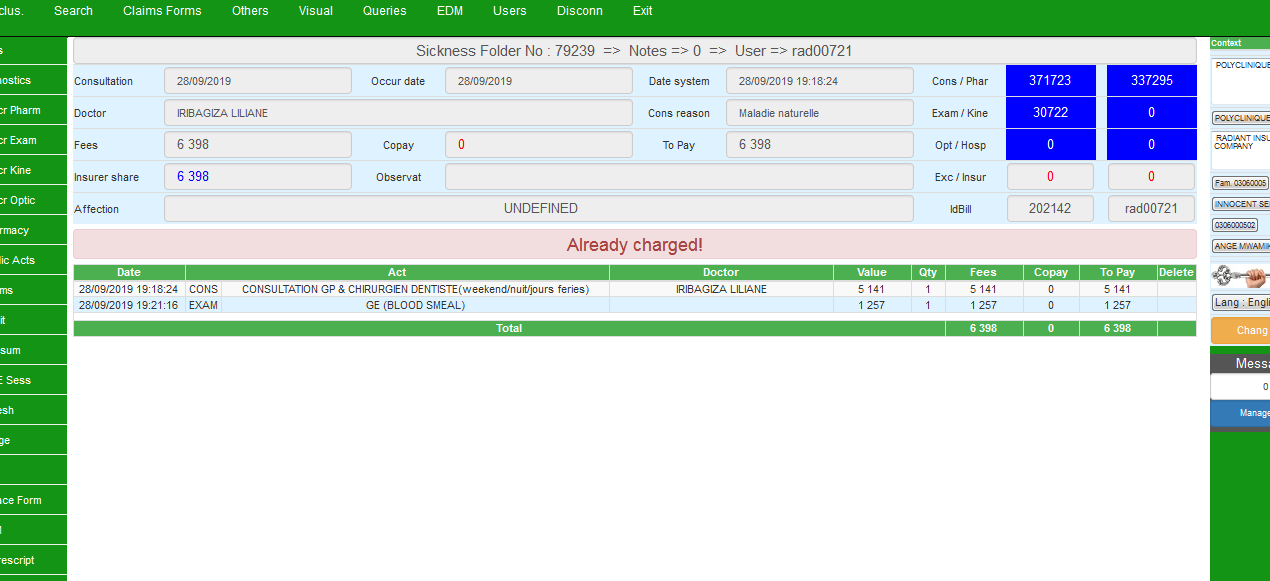The image size is (1270, 581).
Task: Select the GE (BLOOD SMEAL) exam row
Action: click(x=415, y=306)
